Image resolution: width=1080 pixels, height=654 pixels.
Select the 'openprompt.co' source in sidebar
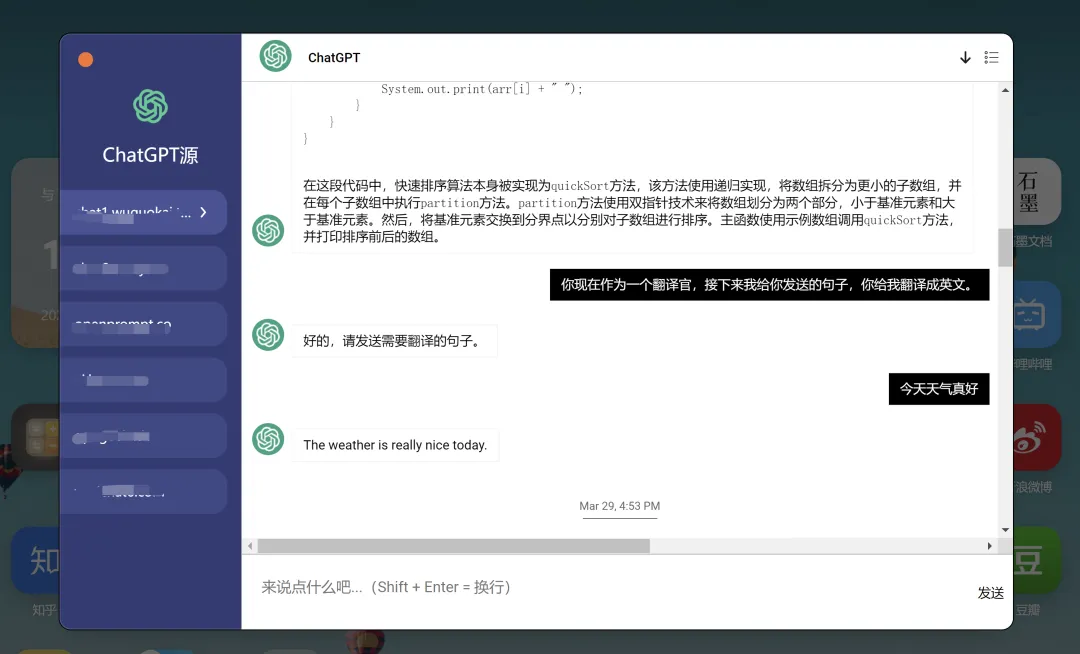(143, 324)
